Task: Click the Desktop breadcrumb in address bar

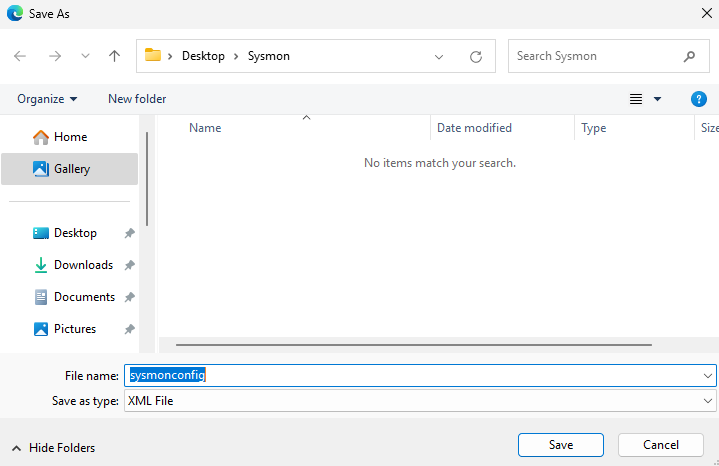Action: tap(203, 56)
